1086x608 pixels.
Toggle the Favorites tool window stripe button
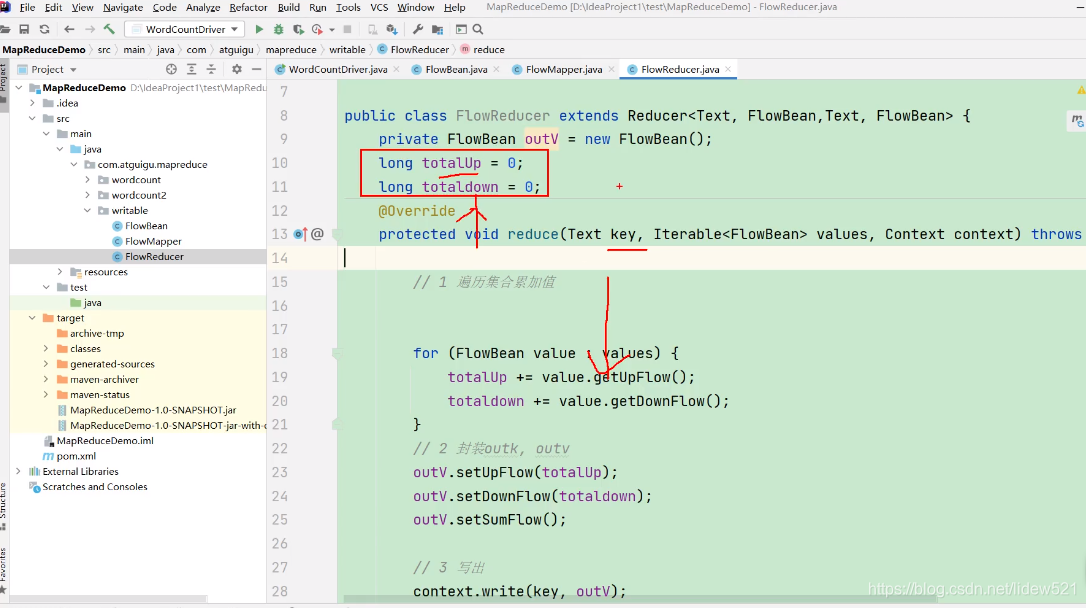[3, 570]
